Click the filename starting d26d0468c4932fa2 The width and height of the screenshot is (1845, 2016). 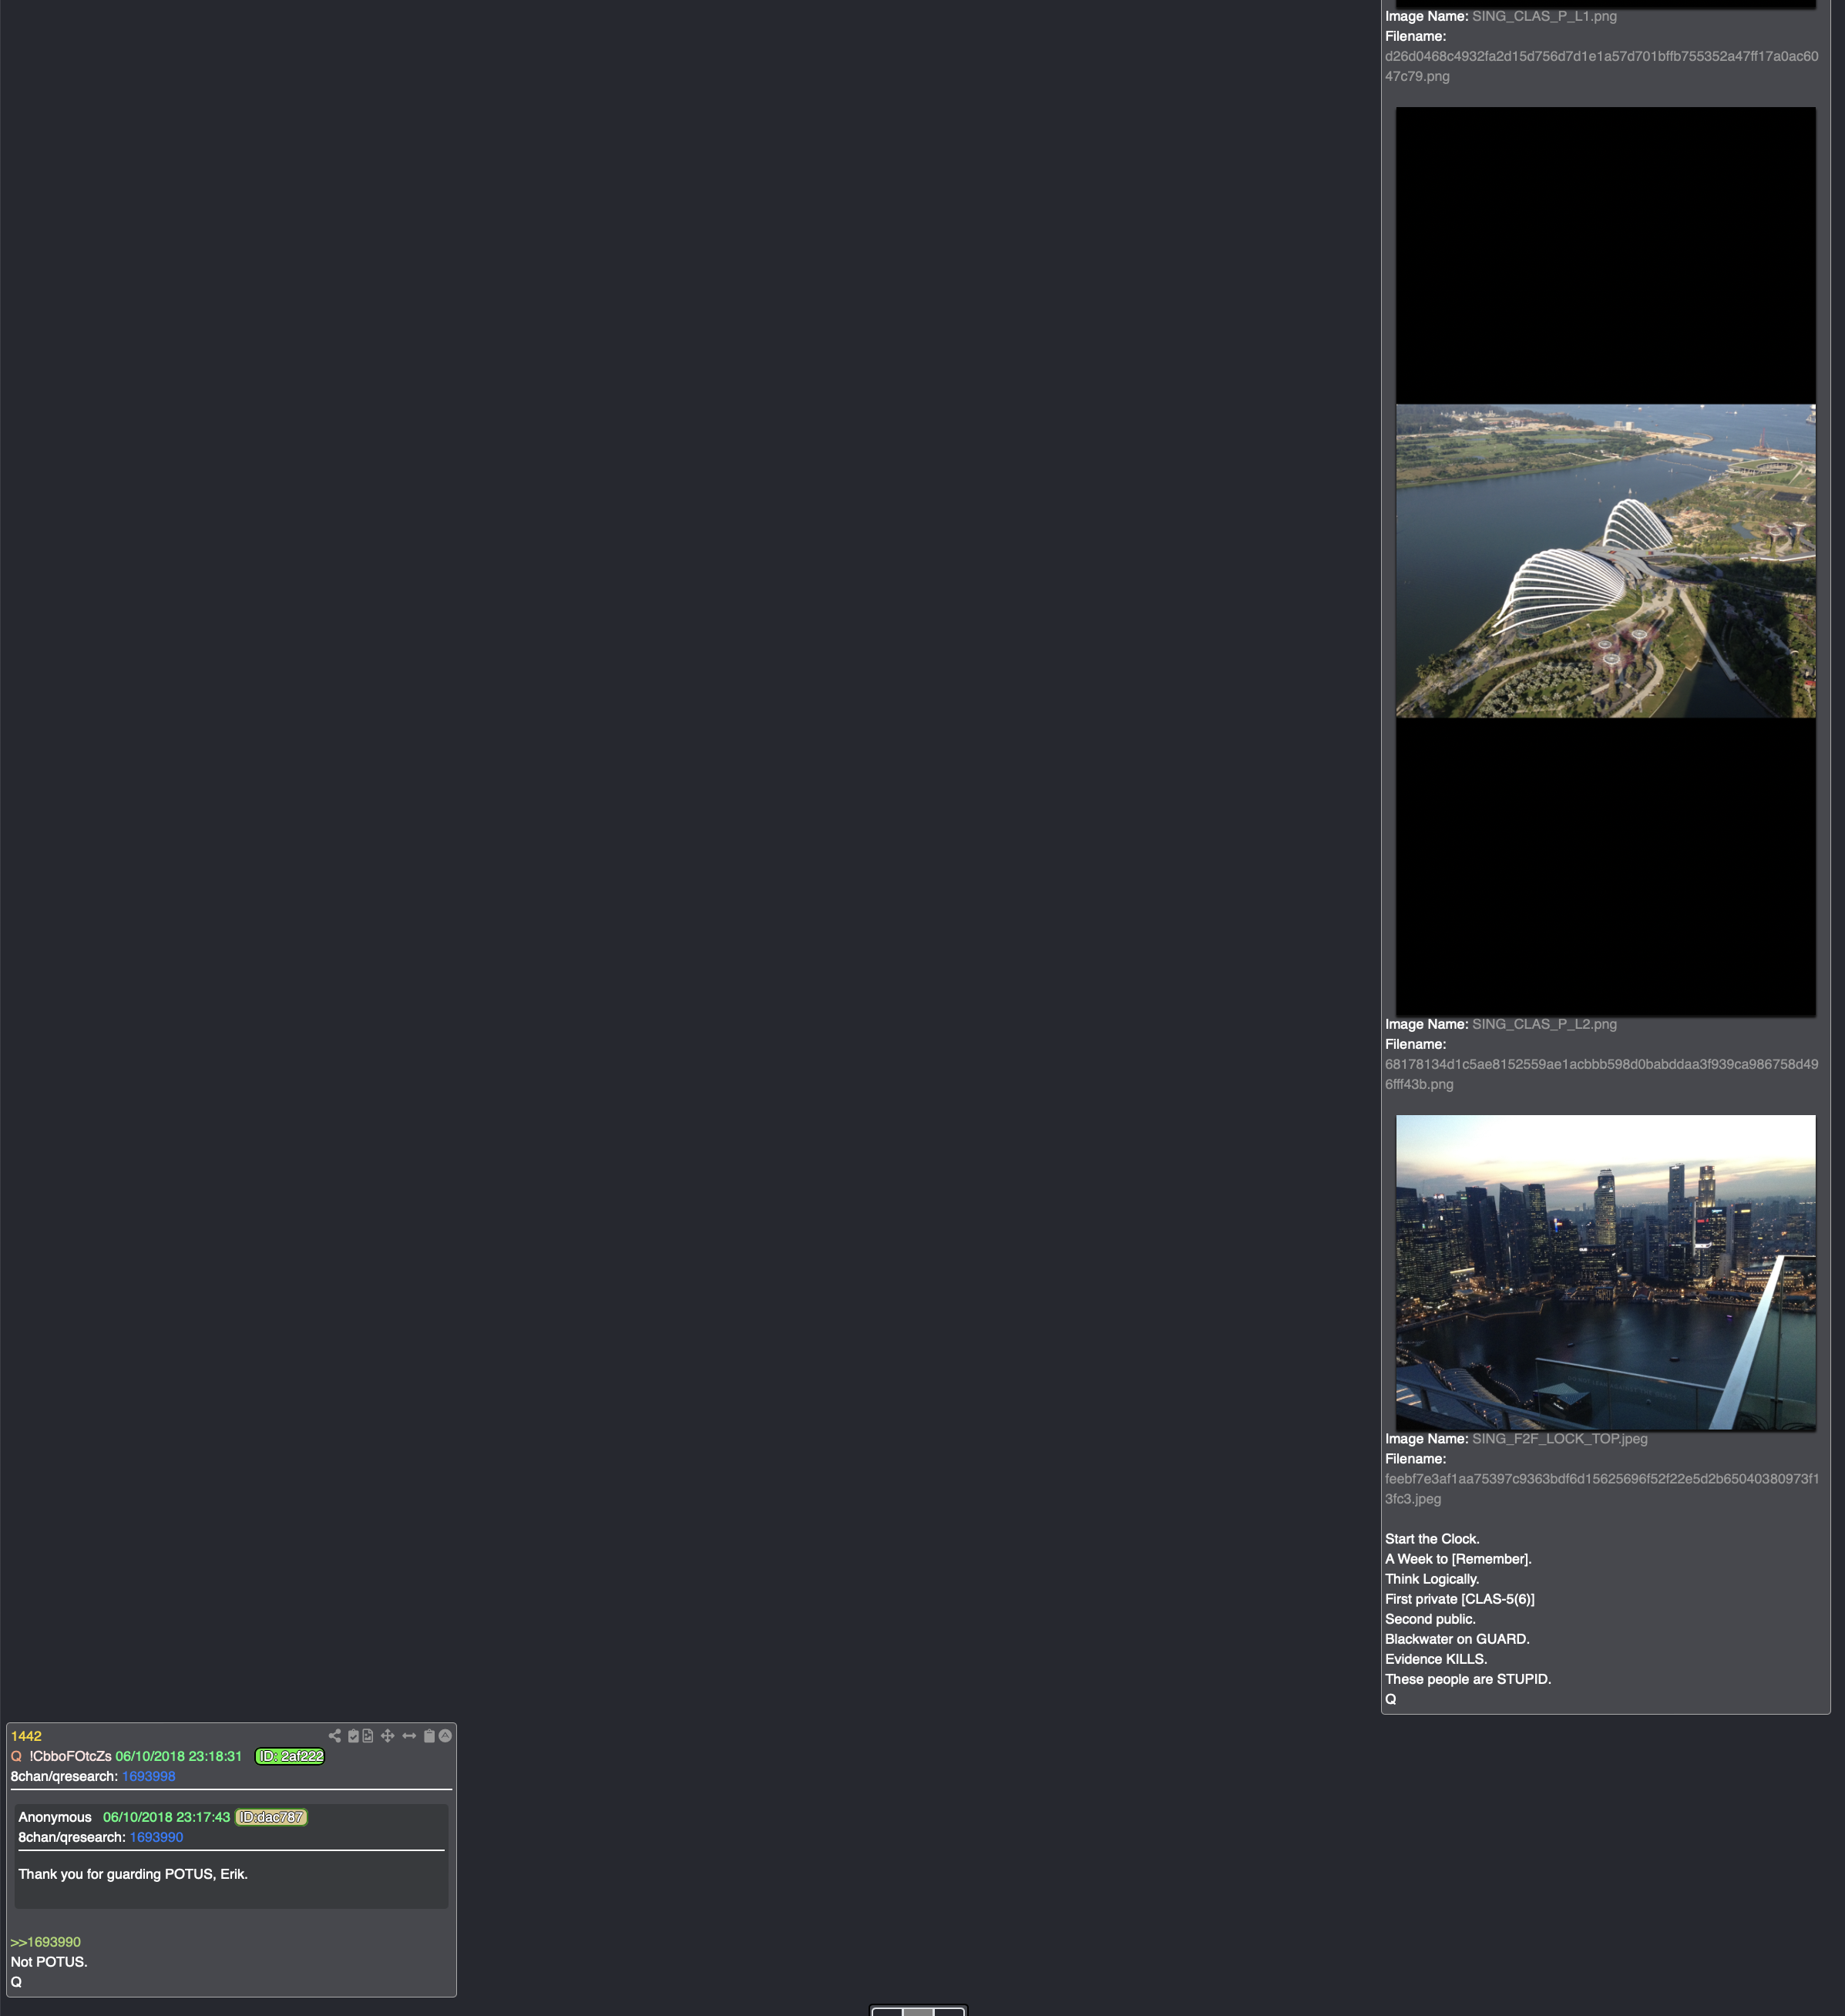pyautogui.click(x=1601, y=66)
